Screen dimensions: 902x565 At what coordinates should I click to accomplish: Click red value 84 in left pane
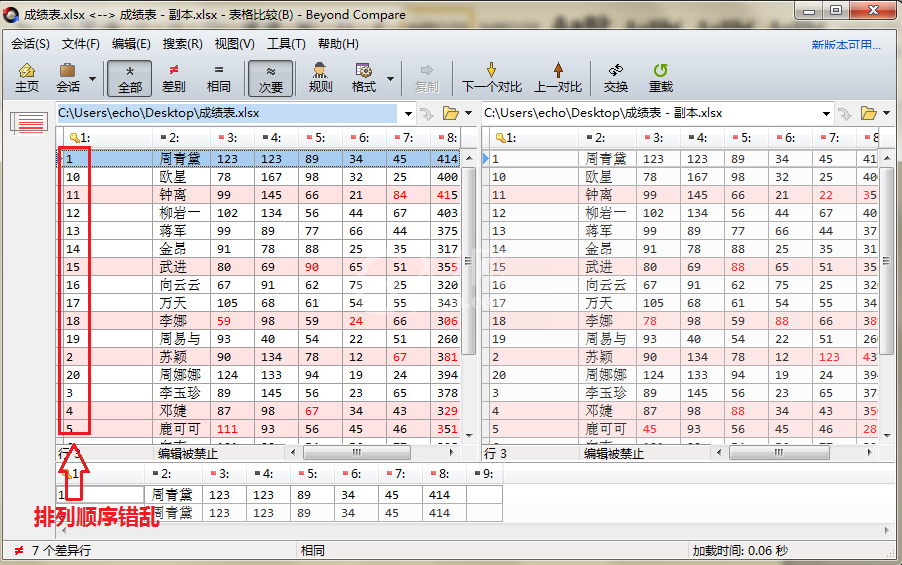pos(400,195)
